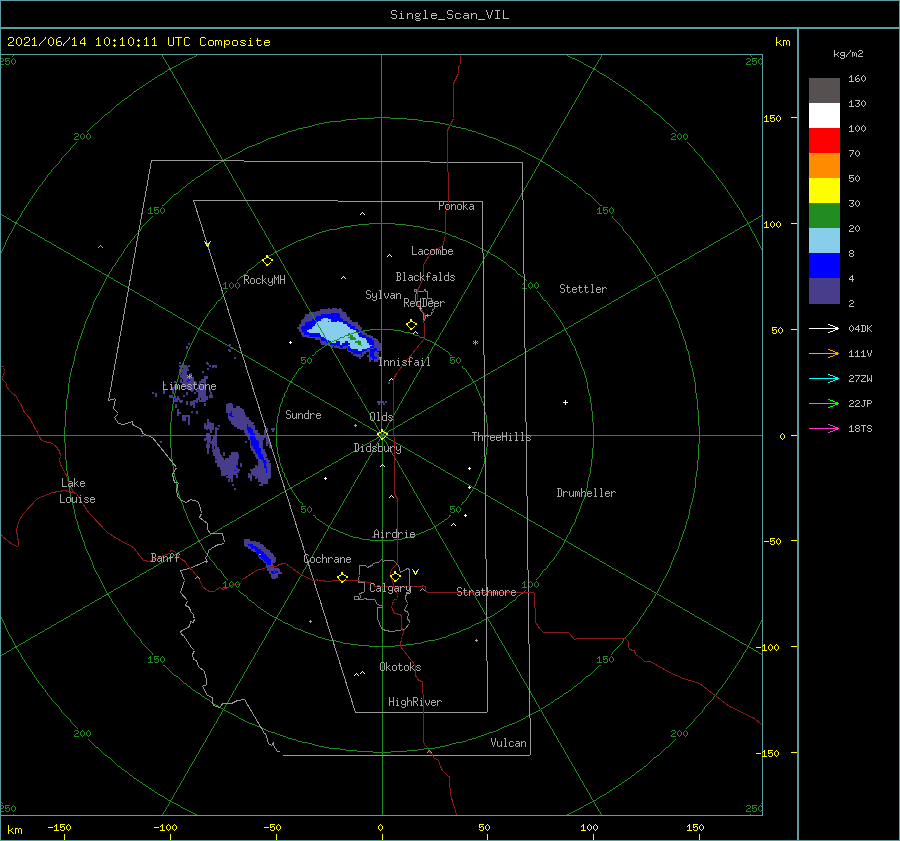Click the white 04DK arrow icon
The width and height of the screenshot is (900, 841).
point(824,328)
